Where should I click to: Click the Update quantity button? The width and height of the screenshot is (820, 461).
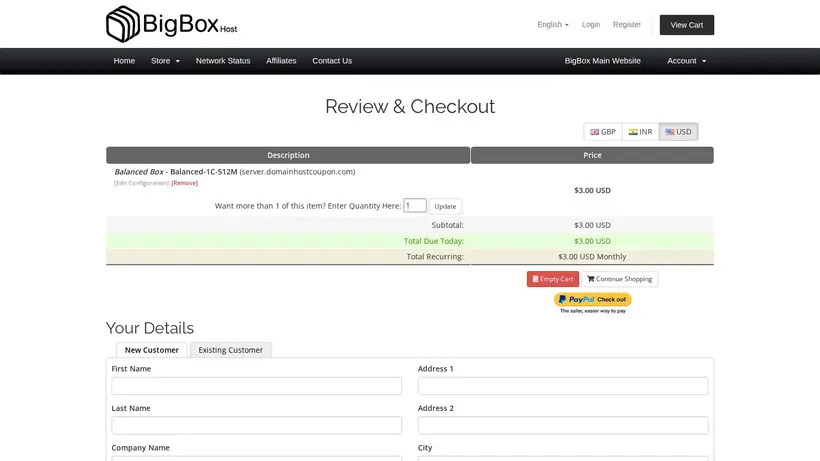point(445,206)
